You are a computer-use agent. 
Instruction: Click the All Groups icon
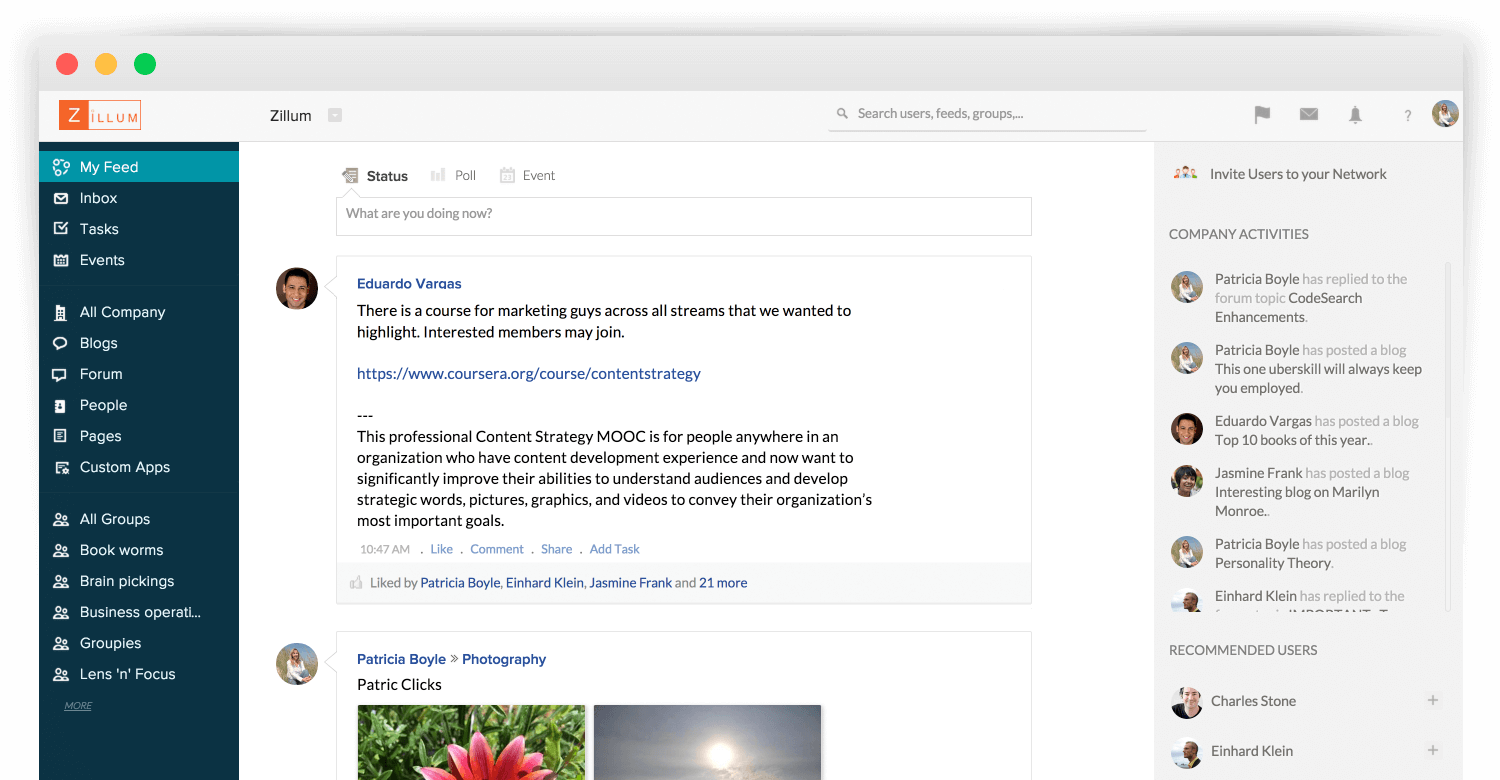click(61, 519)
